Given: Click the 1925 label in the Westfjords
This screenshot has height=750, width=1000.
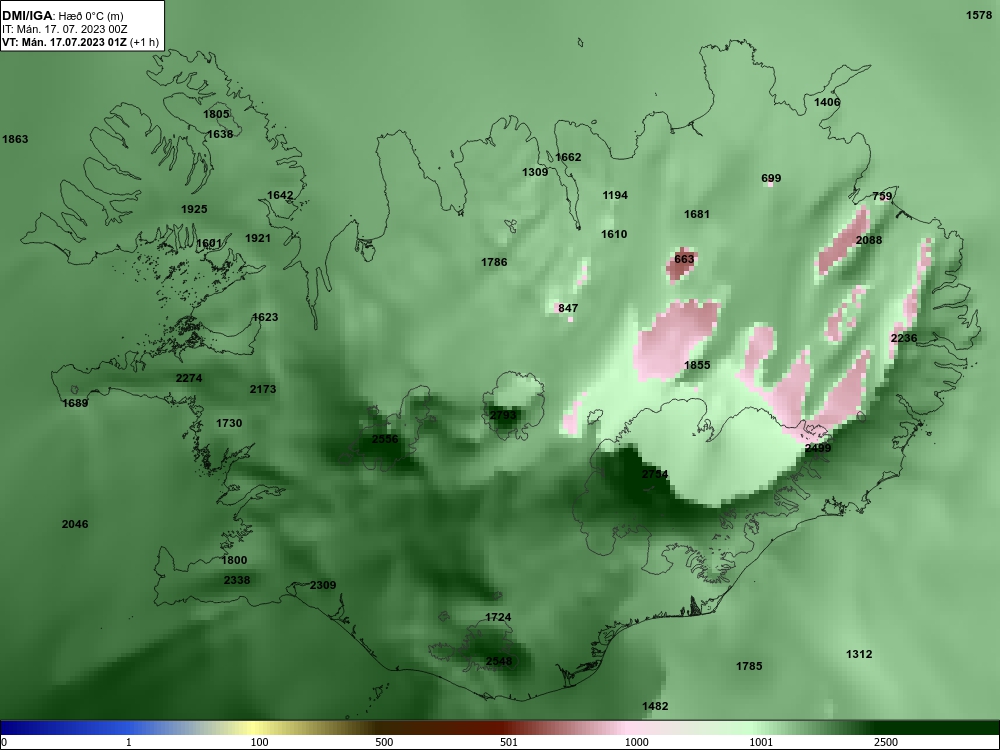Looking at the screenshot, I should click(x=194, y=209).
